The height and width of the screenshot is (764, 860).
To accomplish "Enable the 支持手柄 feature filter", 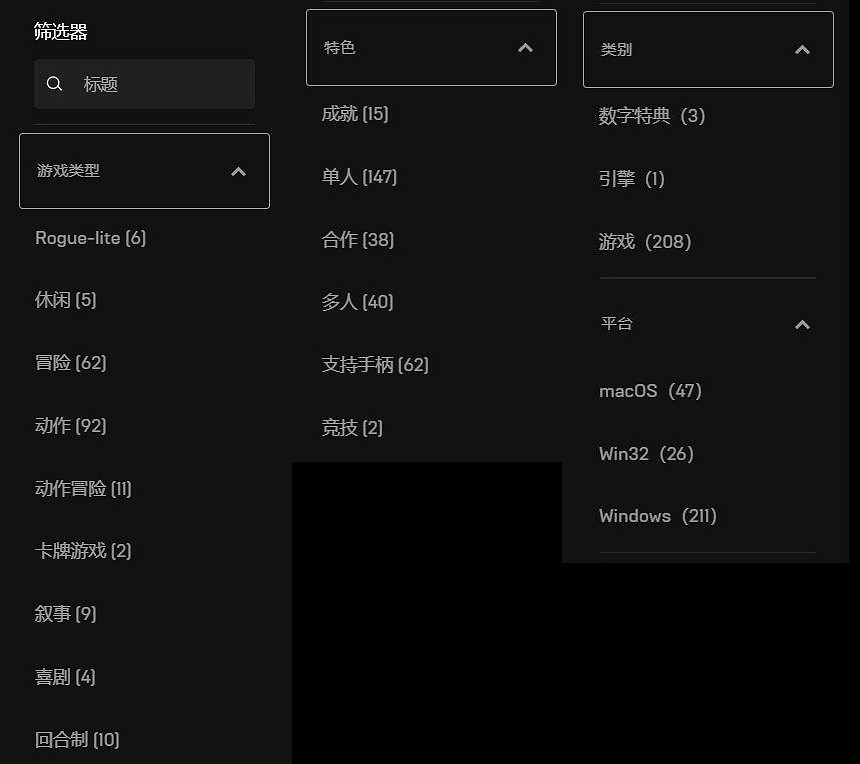I will tap(376, 365).
